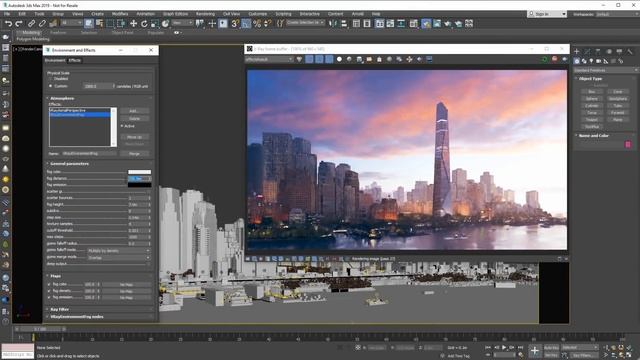The image size is (640, 360).
Task: Toggle the ribbon visibility eye icon
Action: tap(176, 33)
